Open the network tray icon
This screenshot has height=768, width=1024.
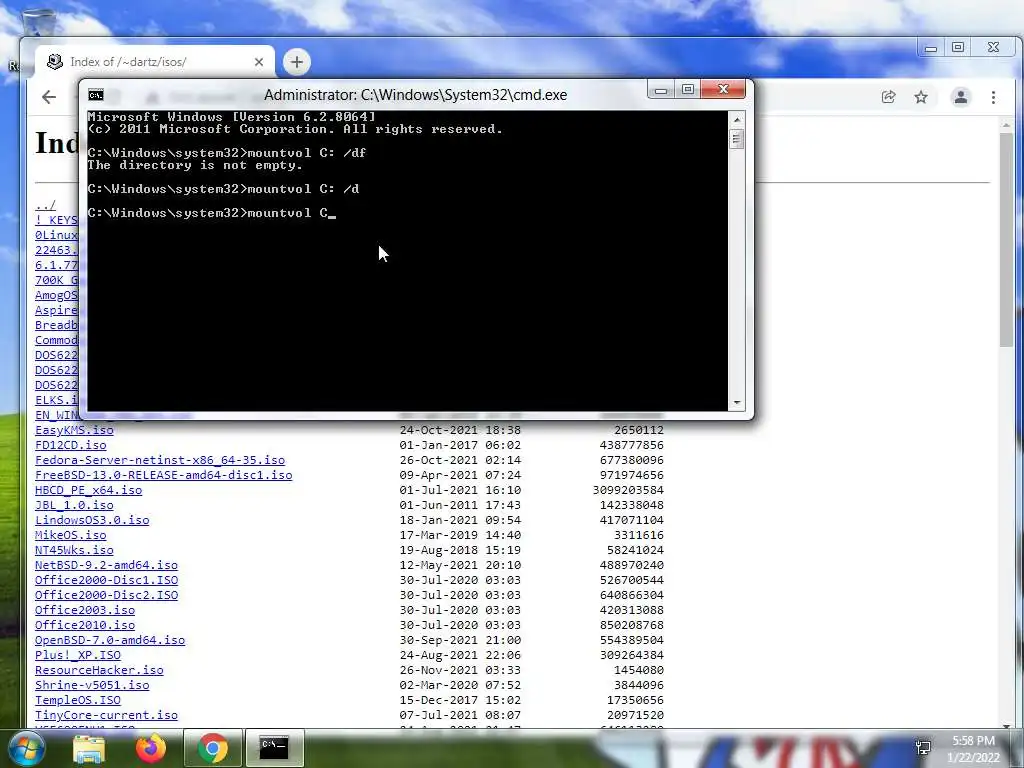click(923, 748)
